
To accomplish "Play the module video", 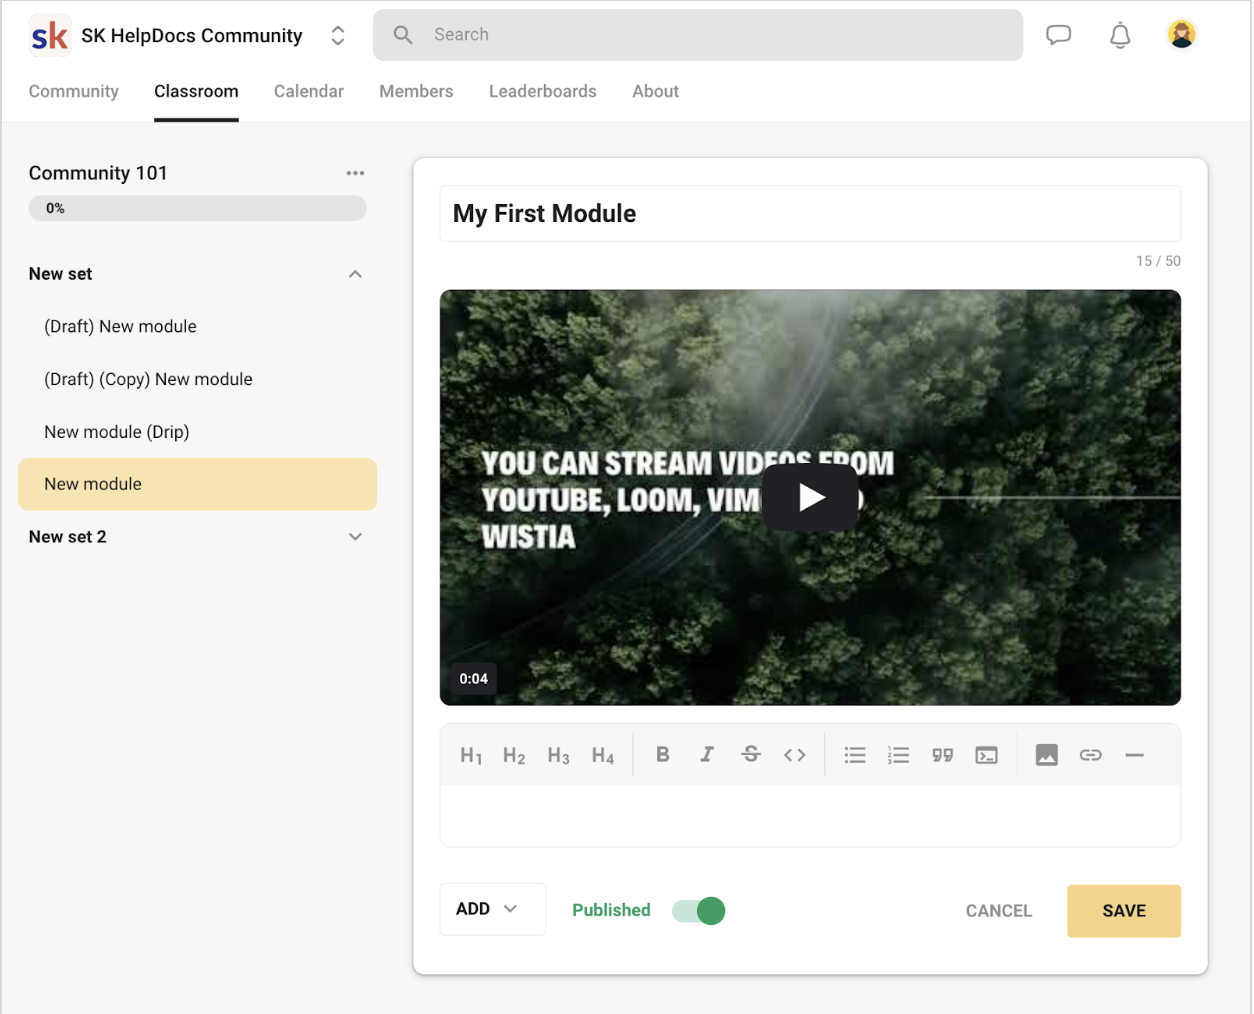I will 811,497.
